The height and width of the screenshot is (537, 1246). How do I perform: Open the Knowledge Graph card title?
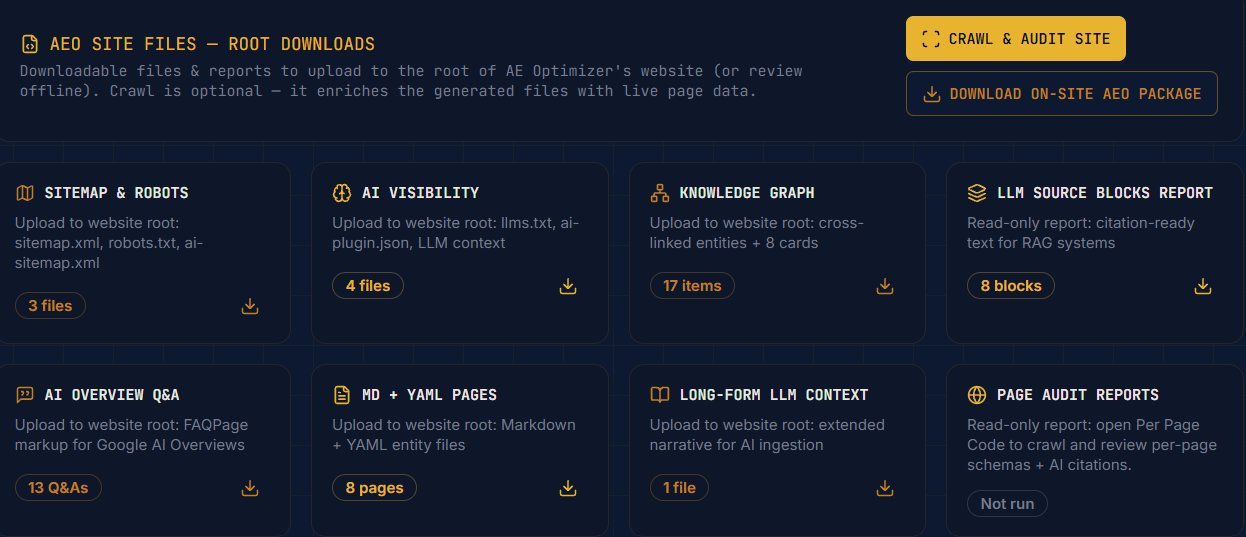pos(747,192)
